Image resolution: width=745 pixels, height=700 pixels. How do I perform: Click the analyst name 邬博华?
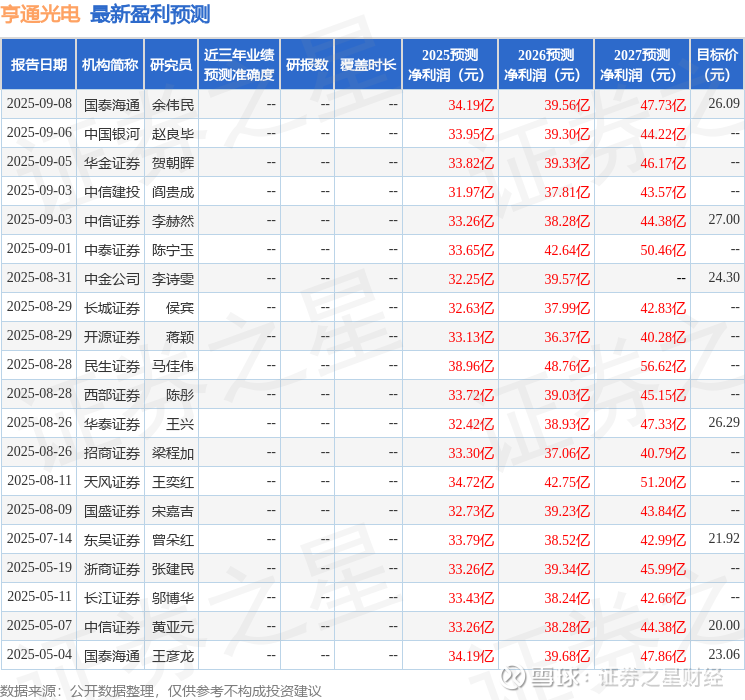[173, 597]
